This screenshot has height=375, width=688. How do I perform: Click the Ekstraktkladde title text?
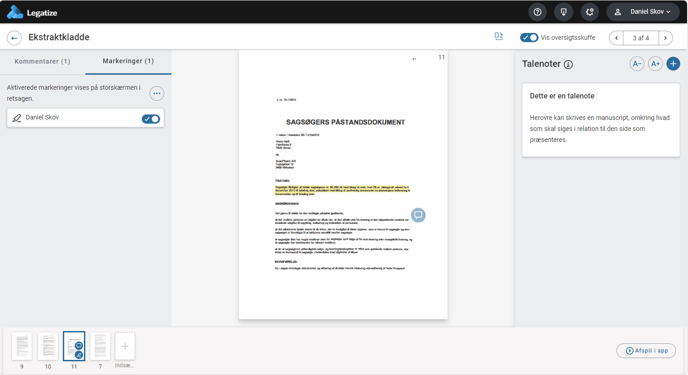[59, 37]
